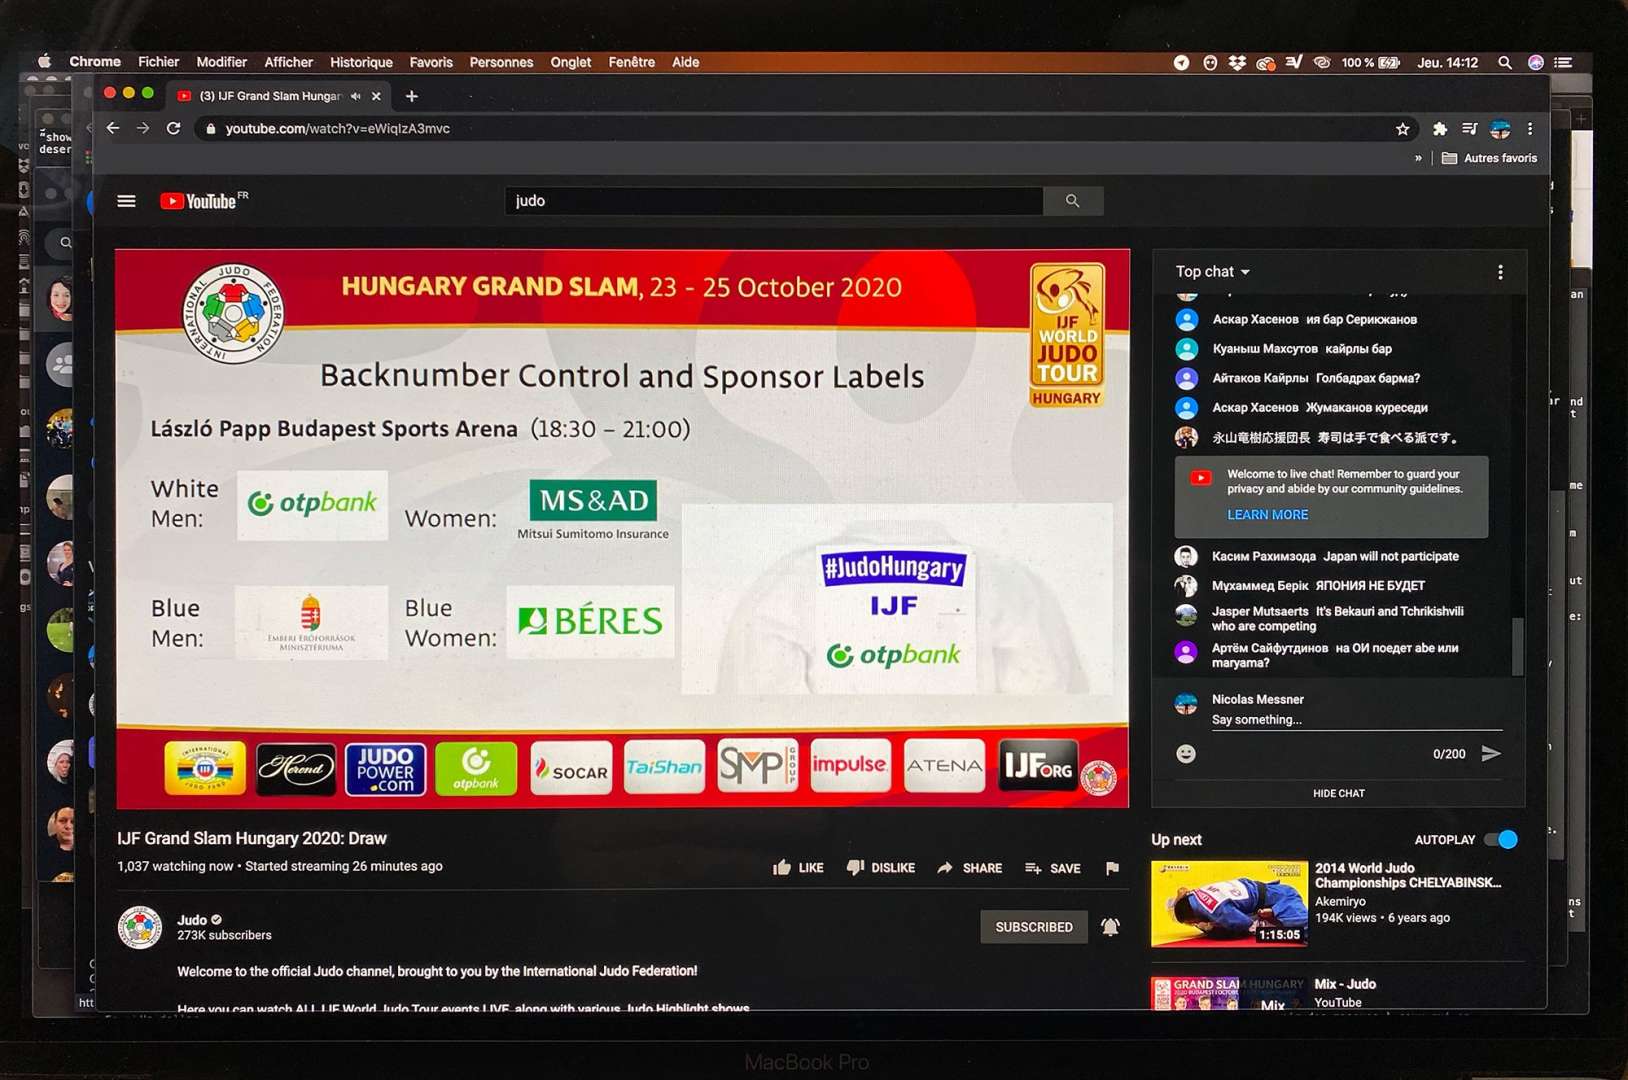Click the LEARN MORE link in the chat notice

pos(1267,515)
